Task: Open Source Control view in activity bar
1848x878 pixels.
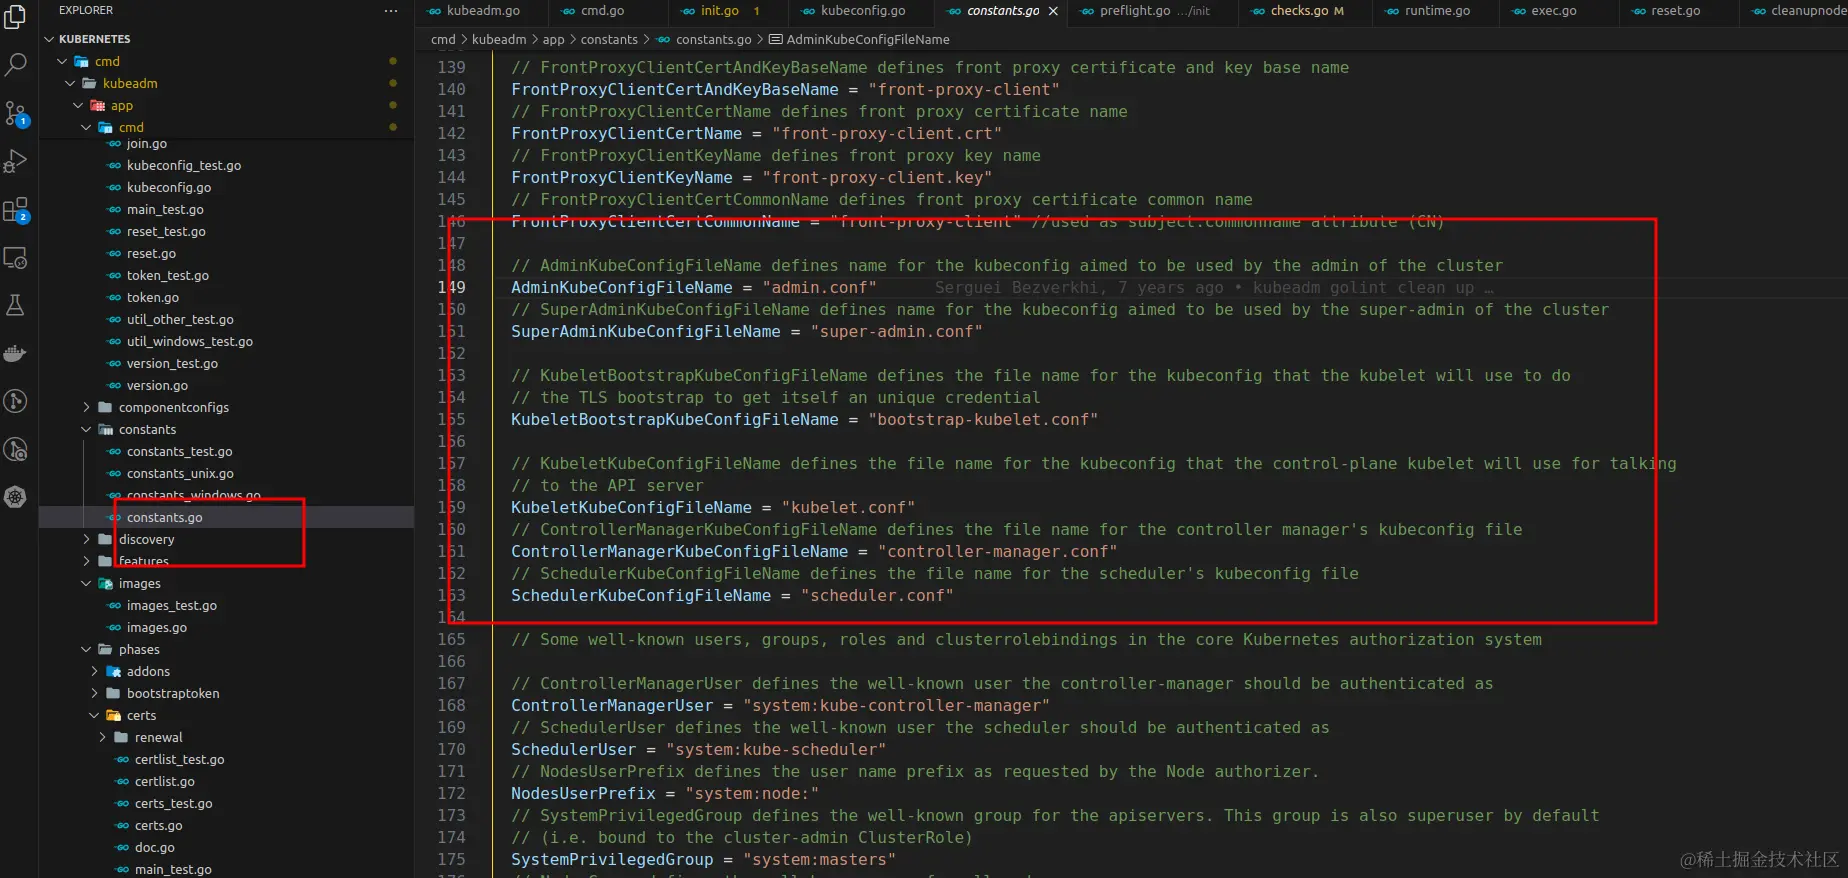Action: [16, 113]
